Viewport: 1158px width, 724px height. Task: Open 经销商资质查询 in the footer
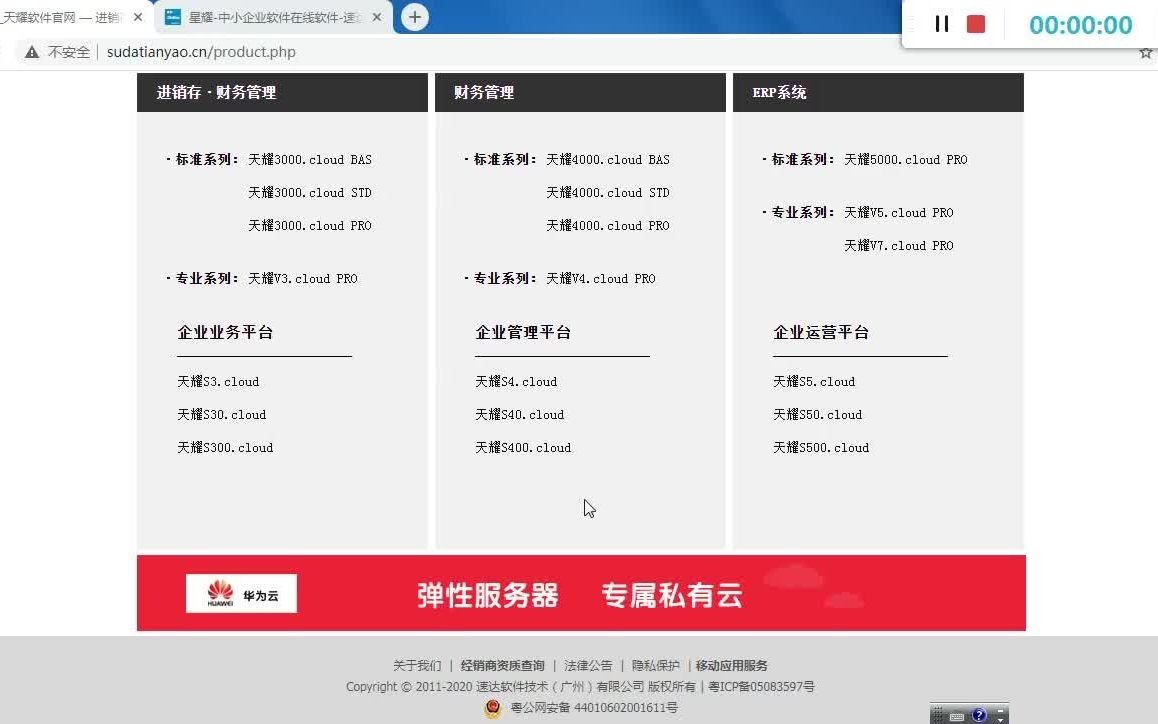(504, 664)
